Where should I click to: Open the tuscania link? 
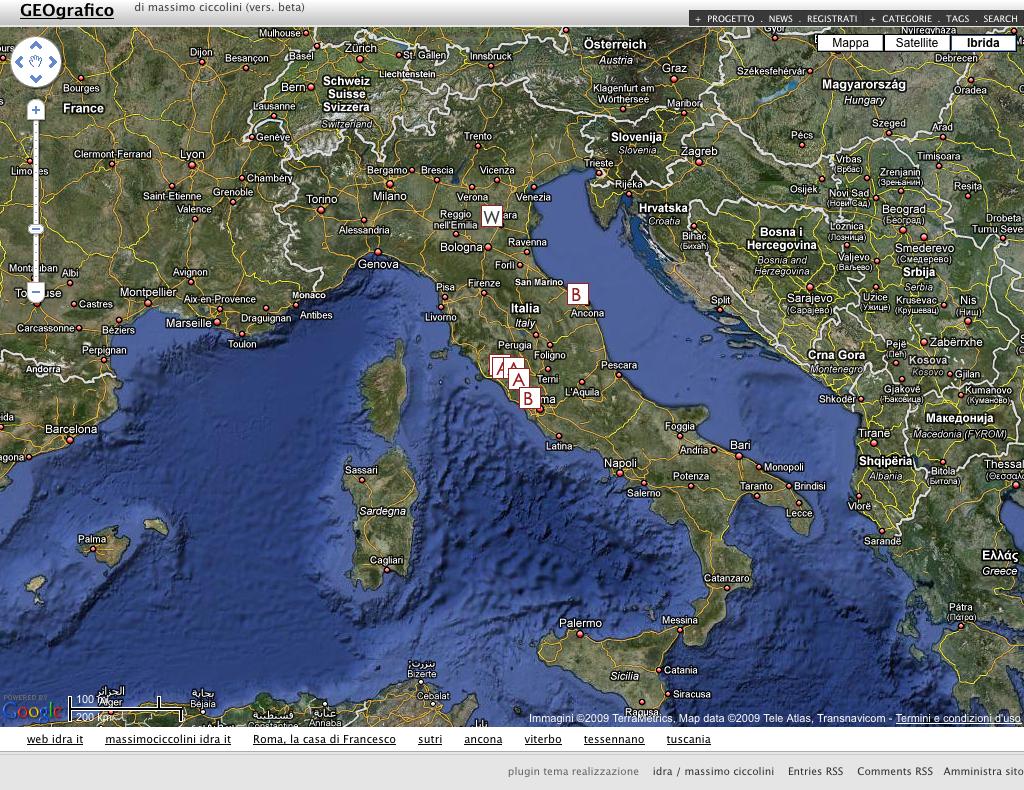pyautogui.click(x=688, y=740)
